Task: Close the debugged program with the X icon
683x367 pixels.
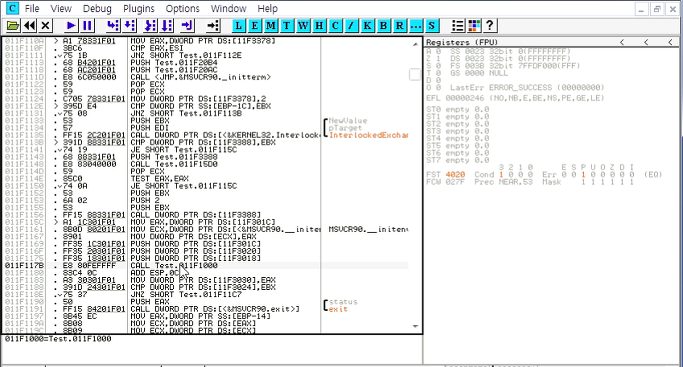Action: coord(45,26)
